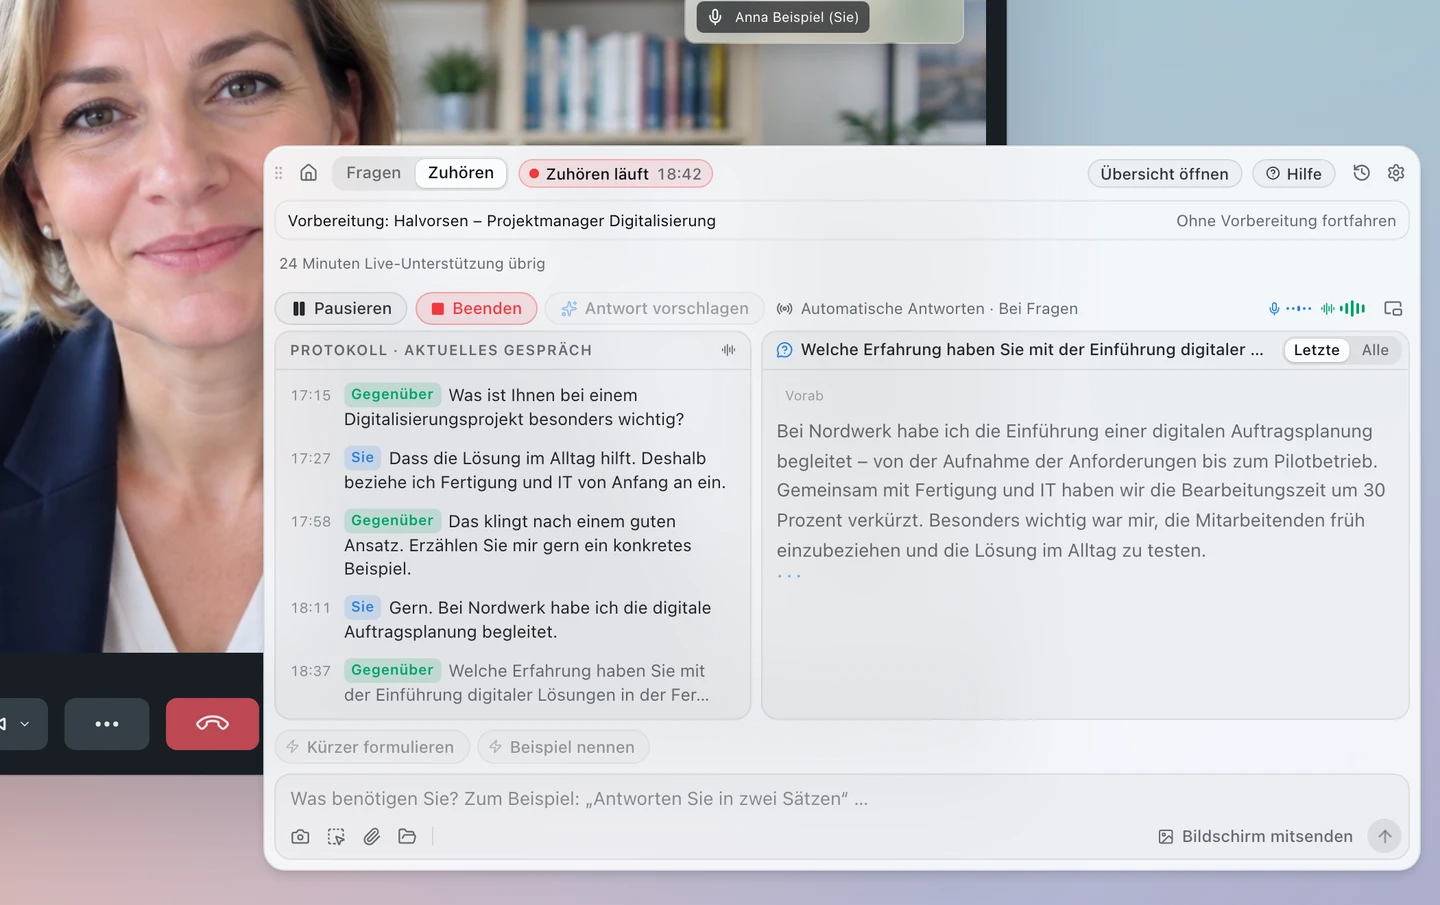Toggle the compact window layout icon

[x=1393, y=308]
